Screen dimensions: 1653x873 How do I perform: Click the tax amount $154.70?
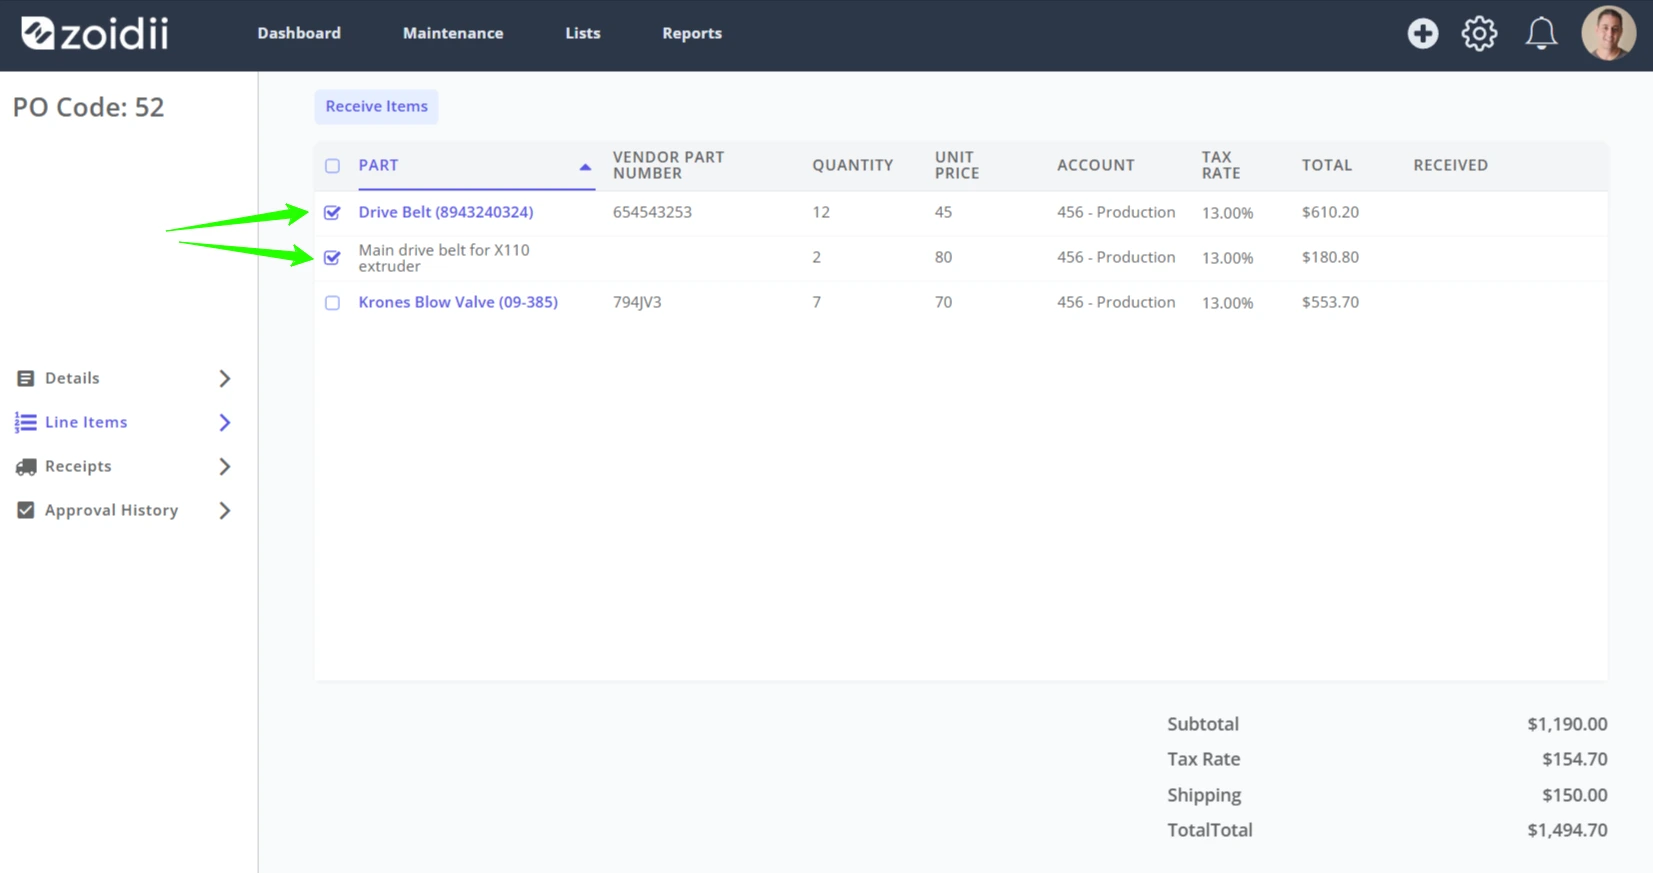click(1574, 759)
